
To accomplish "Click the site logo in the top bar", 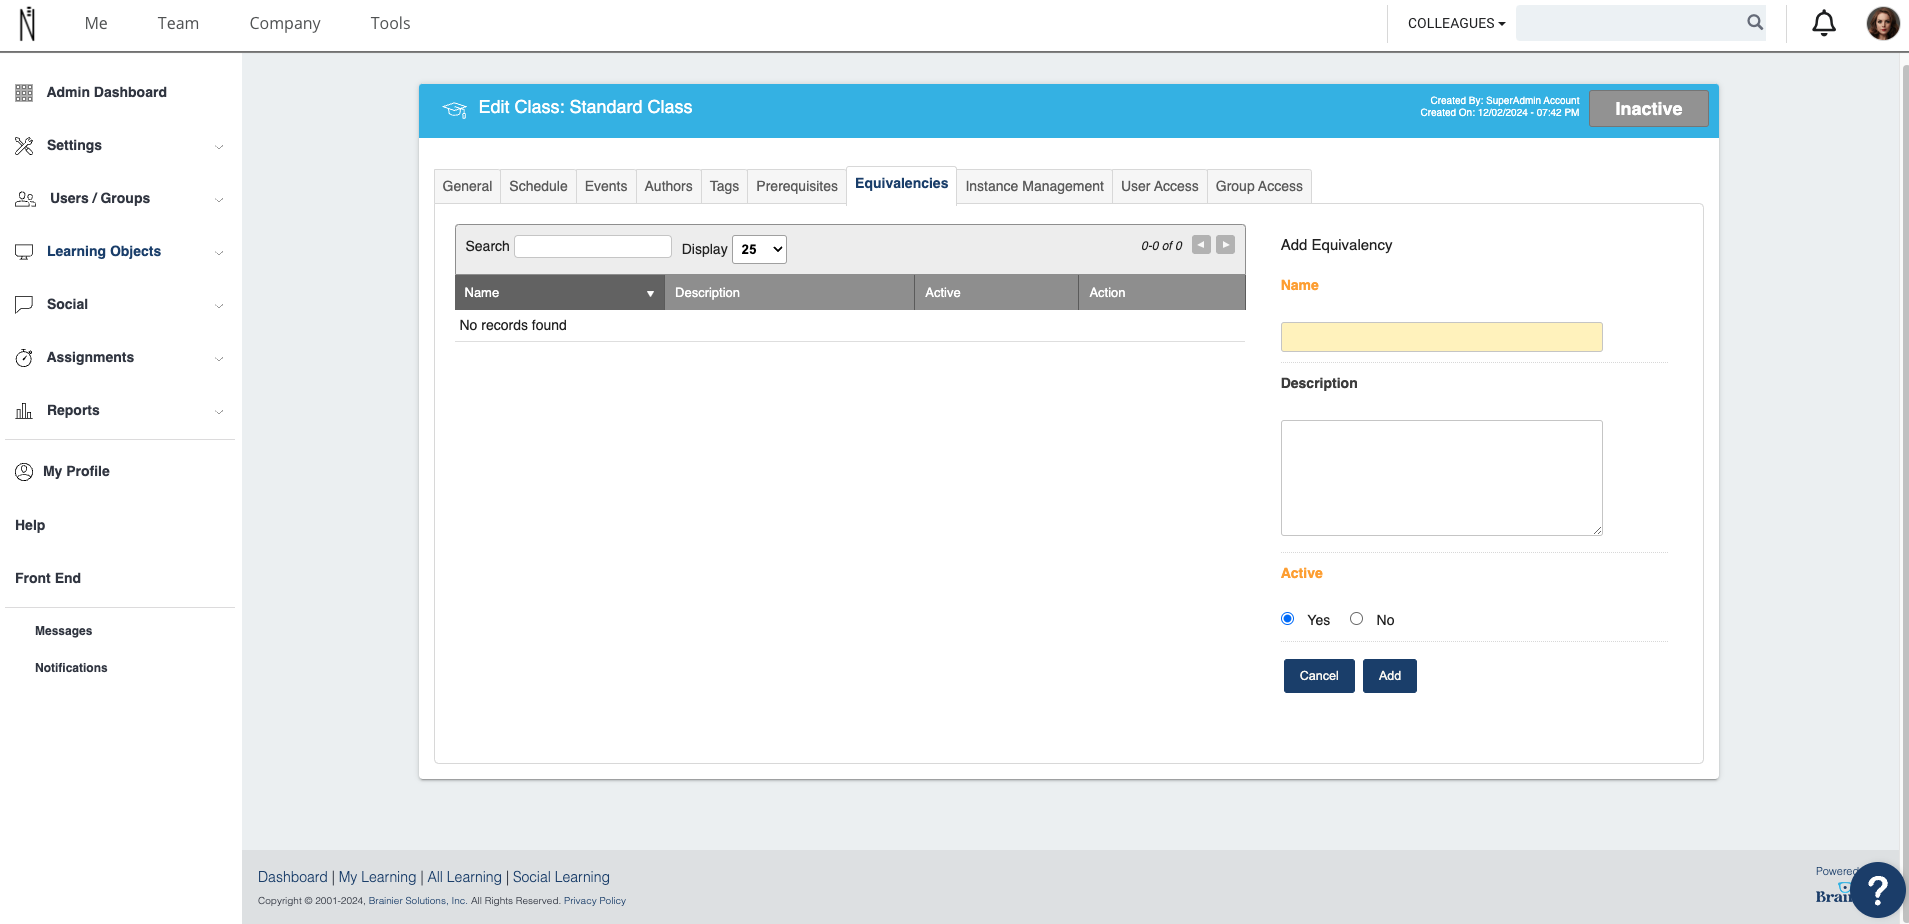I will (27, 24).
